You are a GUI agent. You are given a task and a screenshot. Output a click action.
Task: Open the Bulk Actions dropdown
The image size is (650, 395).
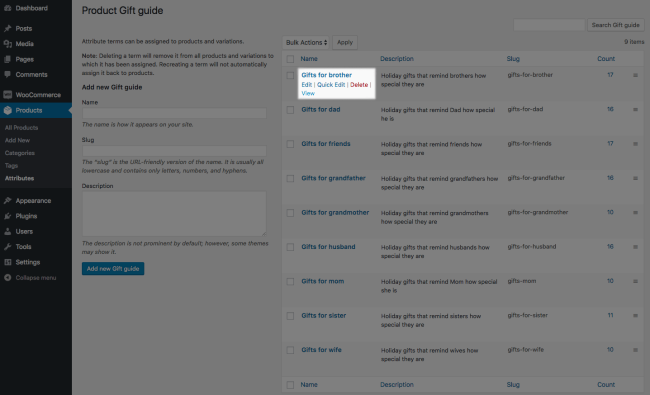click(x=306, y=42)
